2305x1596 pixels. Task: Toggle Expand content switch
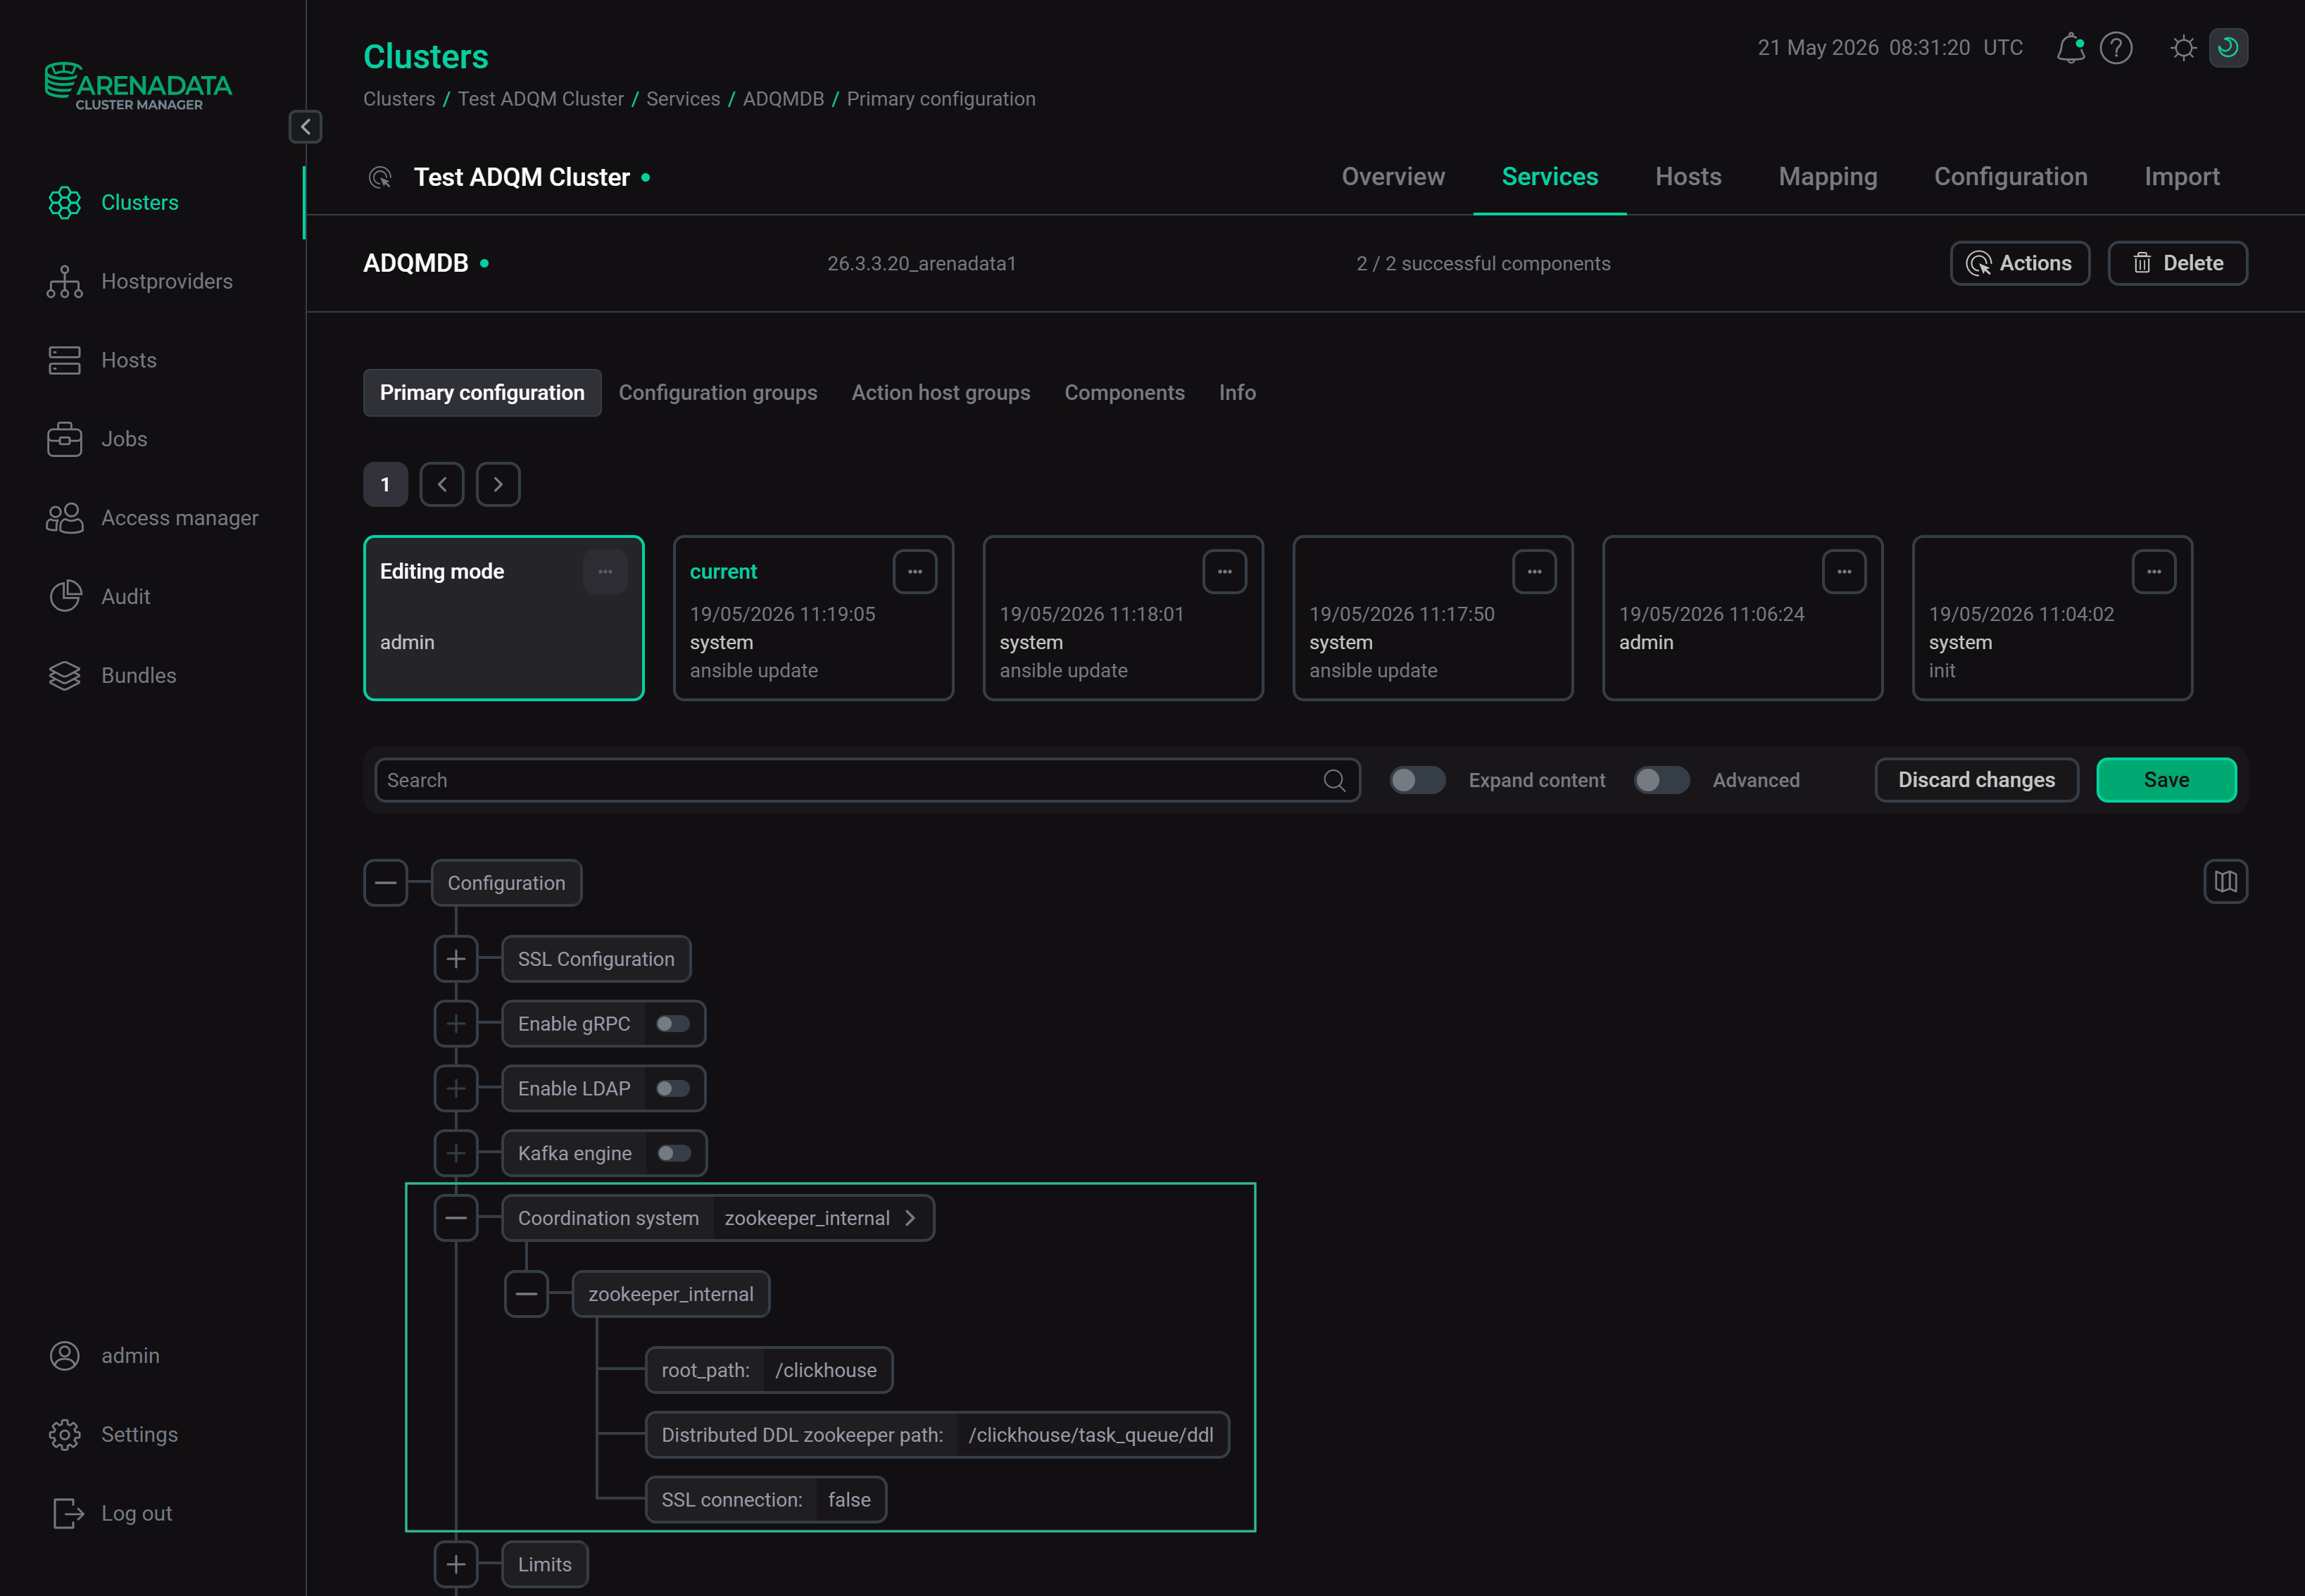tap(1417, 780)
